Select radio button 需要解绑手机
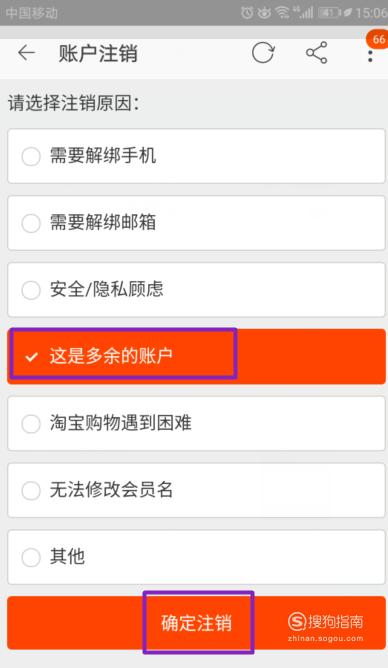 196,156
